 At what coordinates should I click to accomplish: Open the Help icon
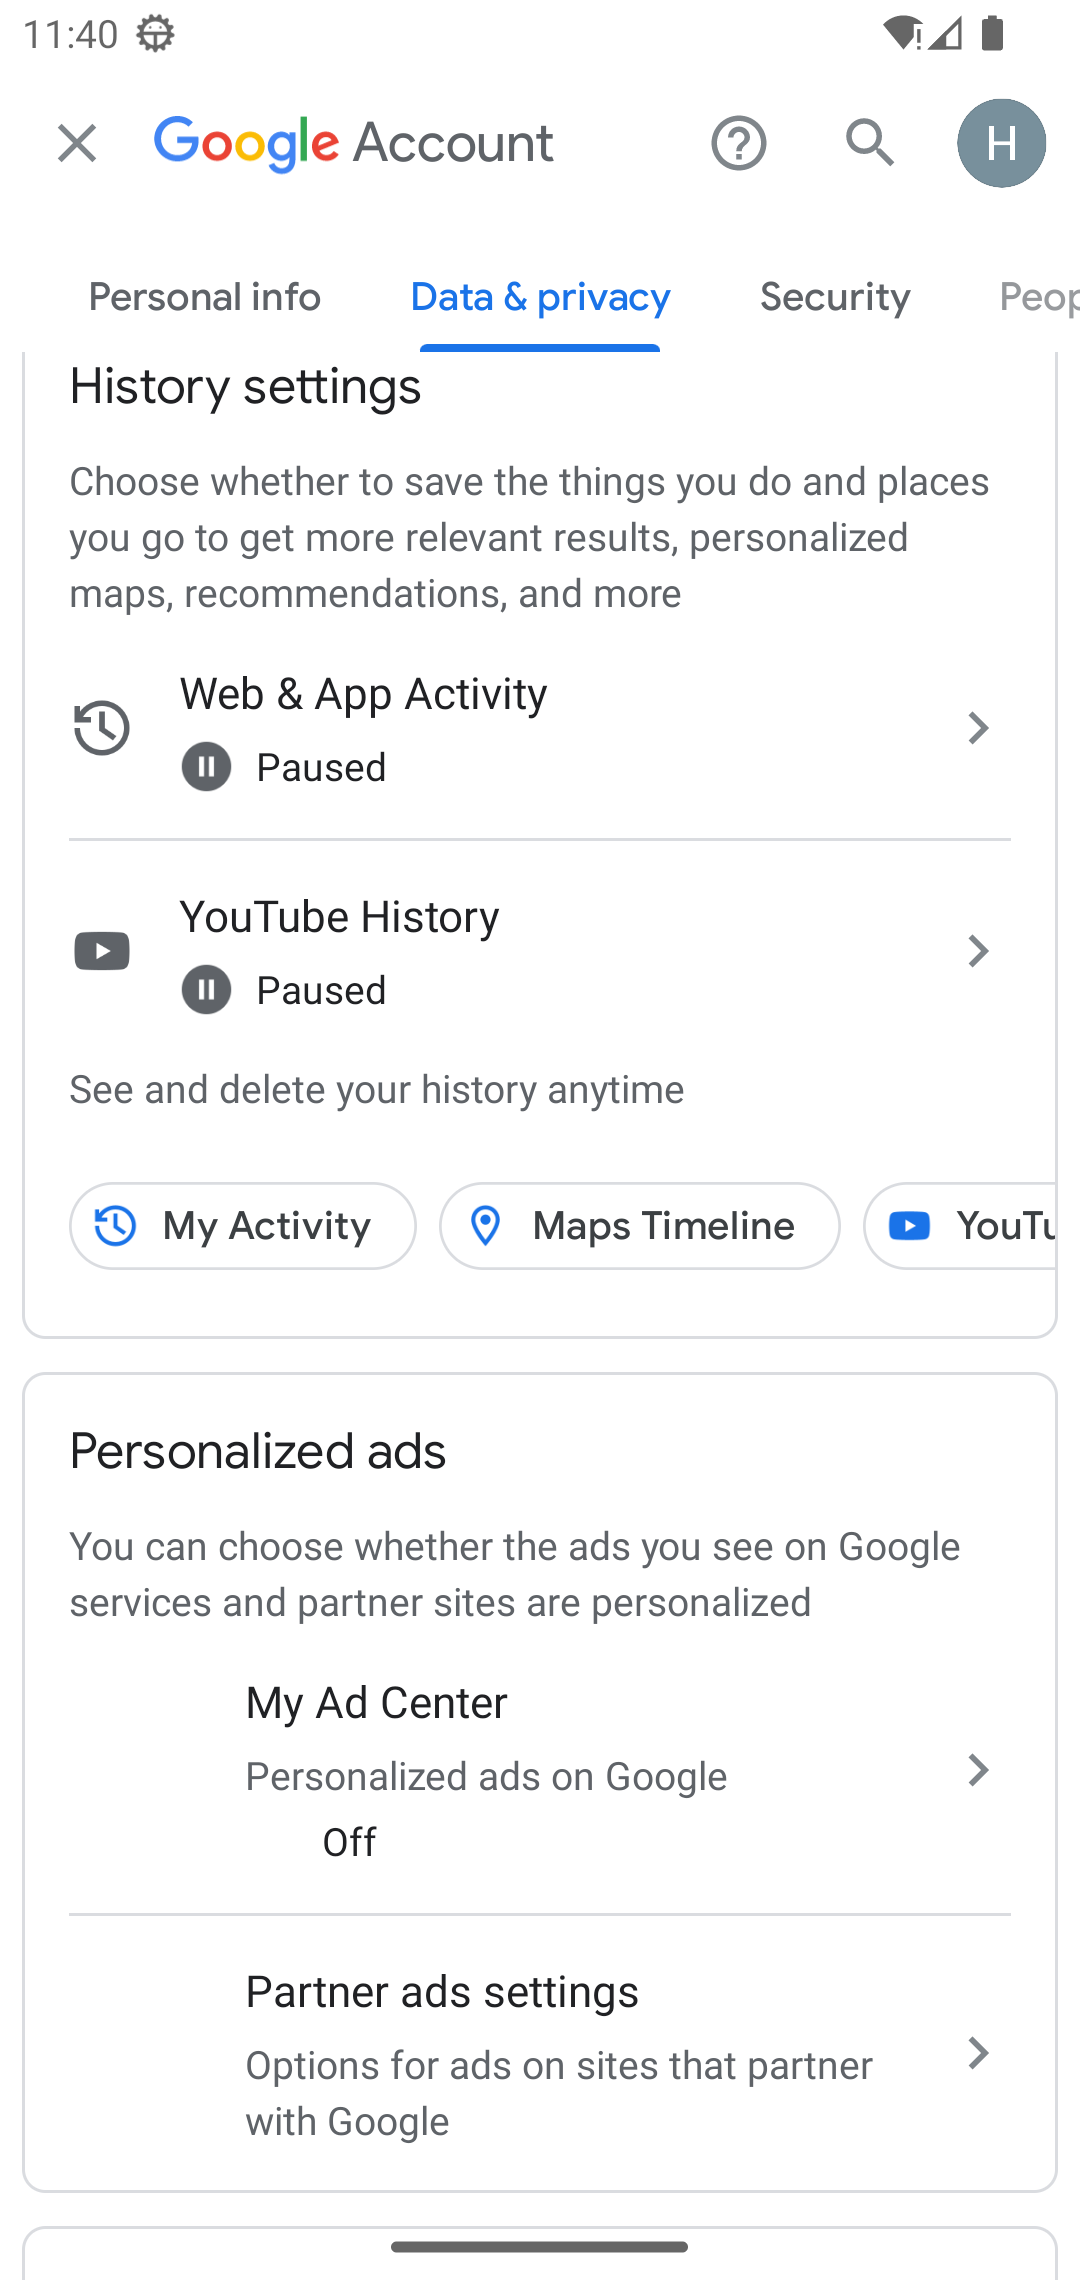pyautogui.click(x=738, y=143)
